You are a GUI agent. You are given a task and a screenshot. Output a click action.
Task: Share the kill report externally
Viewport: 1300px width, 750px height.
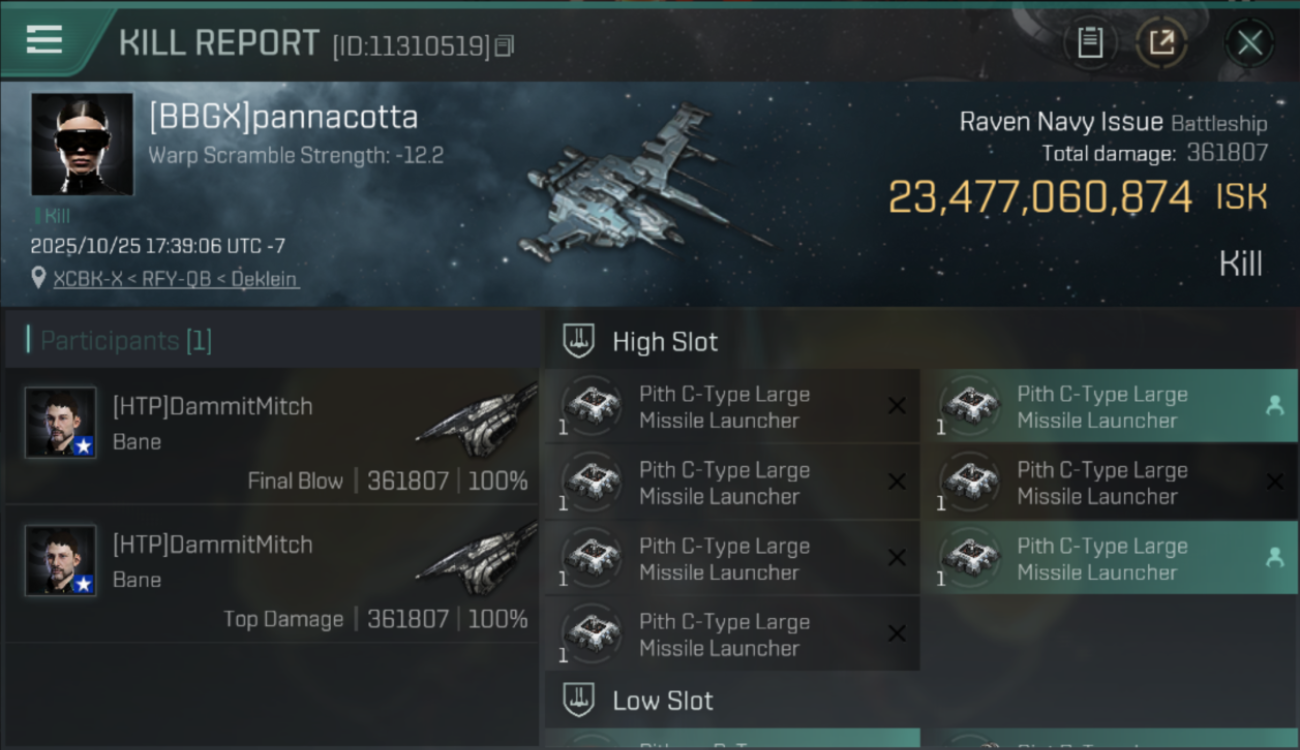coord(1162,43)
